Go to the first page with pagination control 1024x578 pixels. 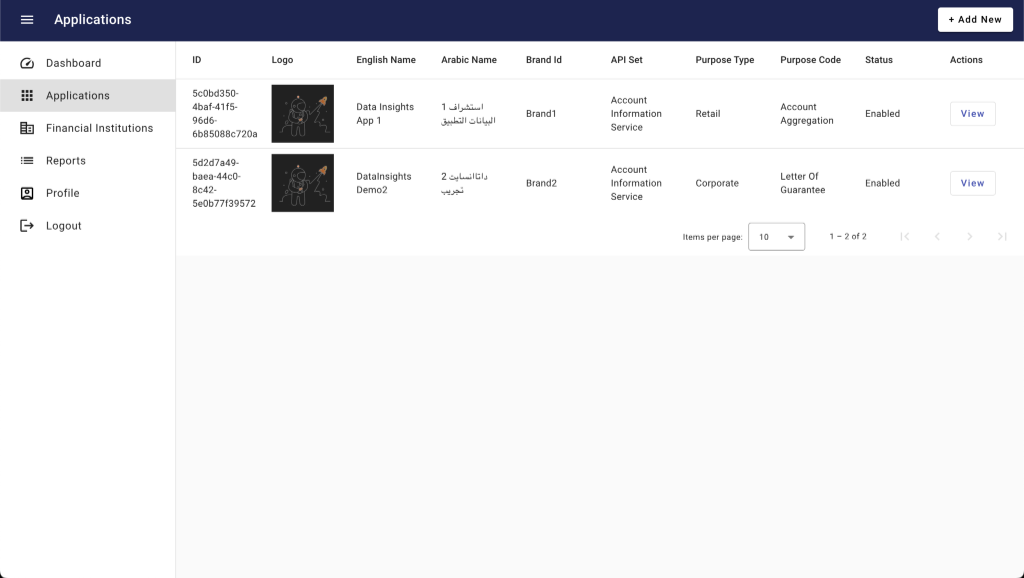905,236
